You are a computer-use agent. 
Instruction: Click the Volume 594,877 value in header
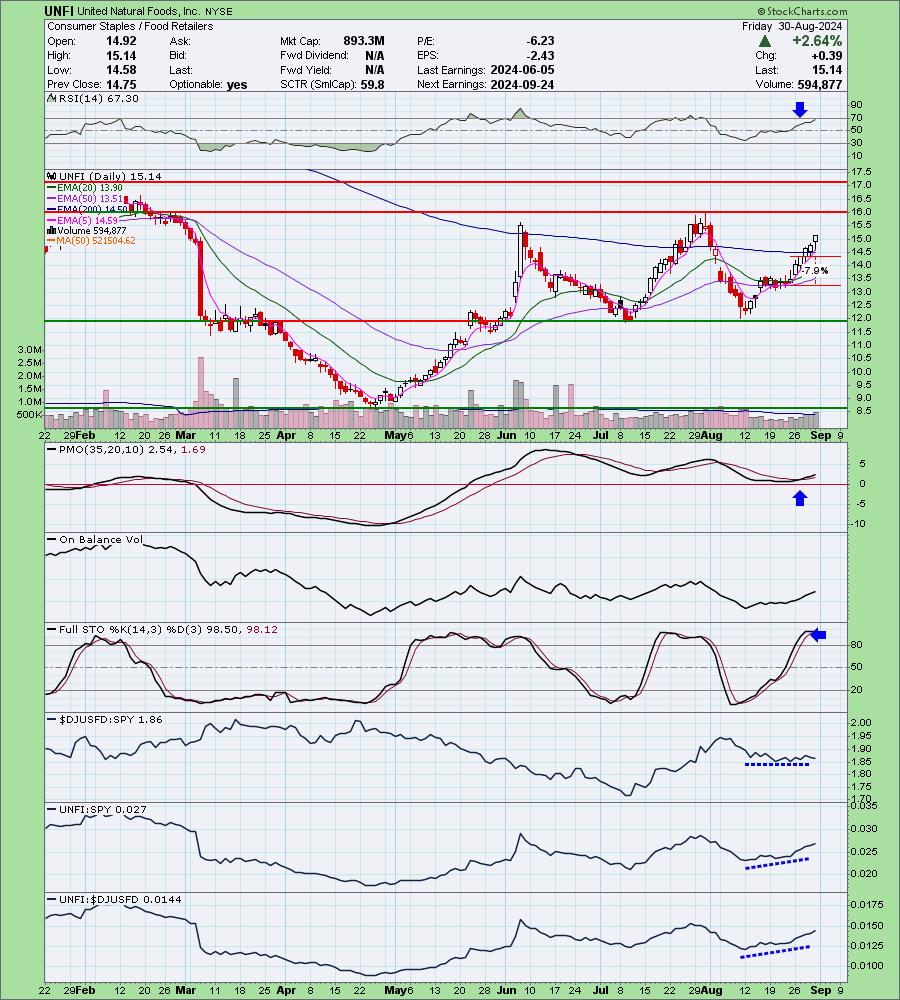[x=820, y=84]
